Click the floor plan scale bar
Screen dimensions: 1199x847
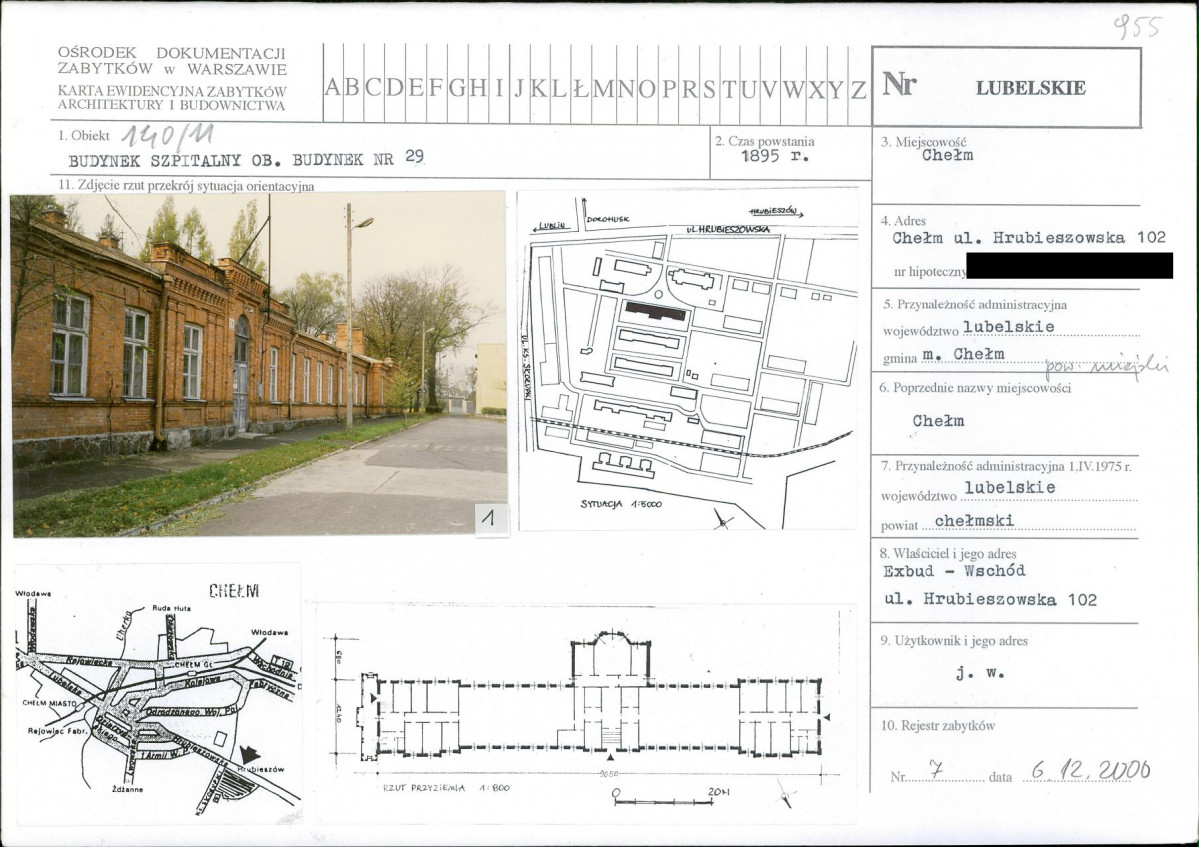click(x=662, y=799)
